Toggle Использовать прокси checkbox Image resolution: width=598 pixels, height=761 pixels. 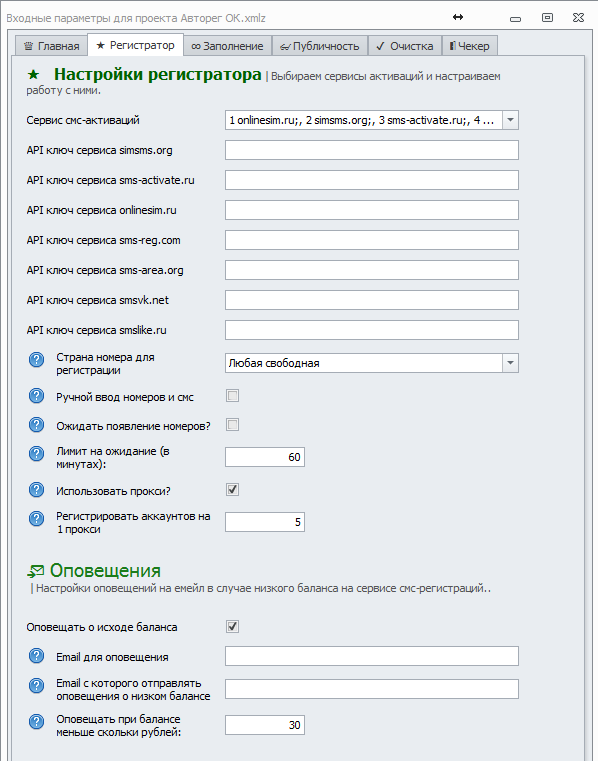(233, 490)
